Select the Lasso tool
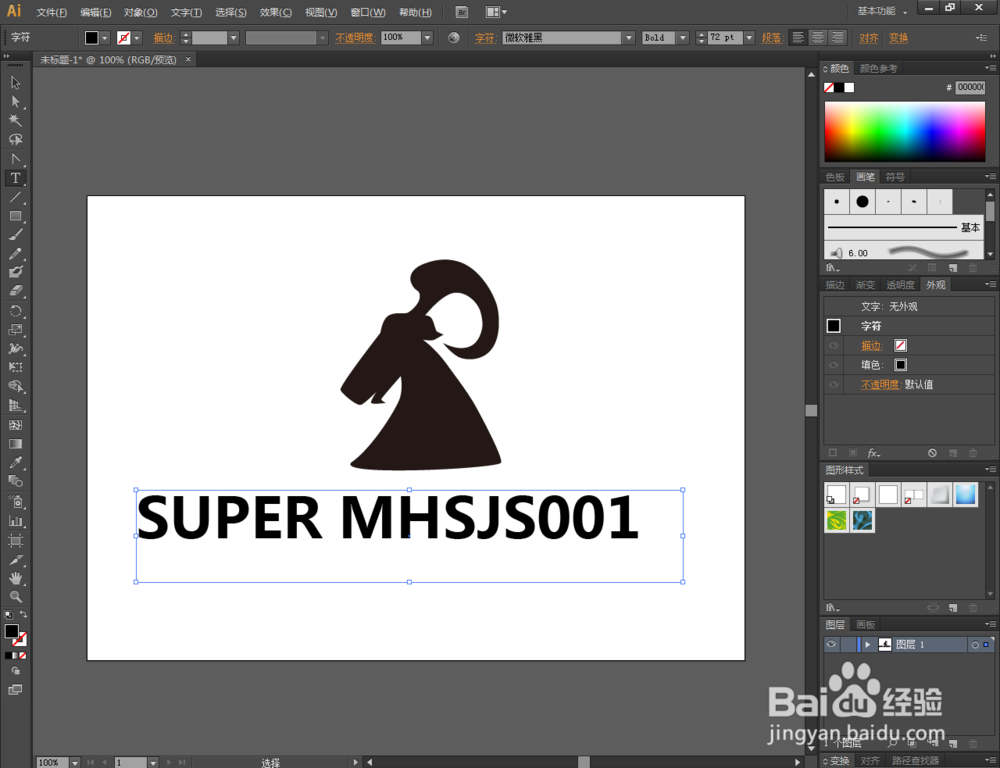 pyautogui.click(x=15, y=139)
